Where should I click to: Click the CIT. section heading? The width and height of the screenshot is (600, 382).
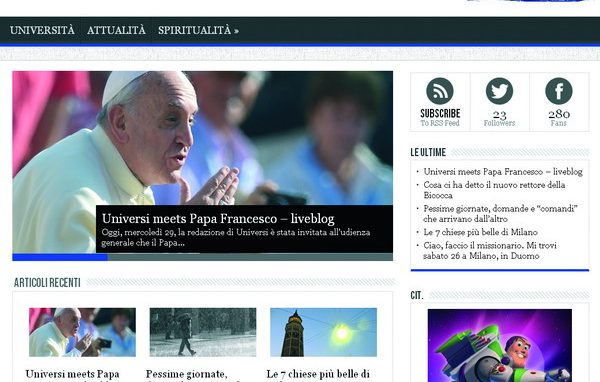pyautogui.click(x=417, y=295)
